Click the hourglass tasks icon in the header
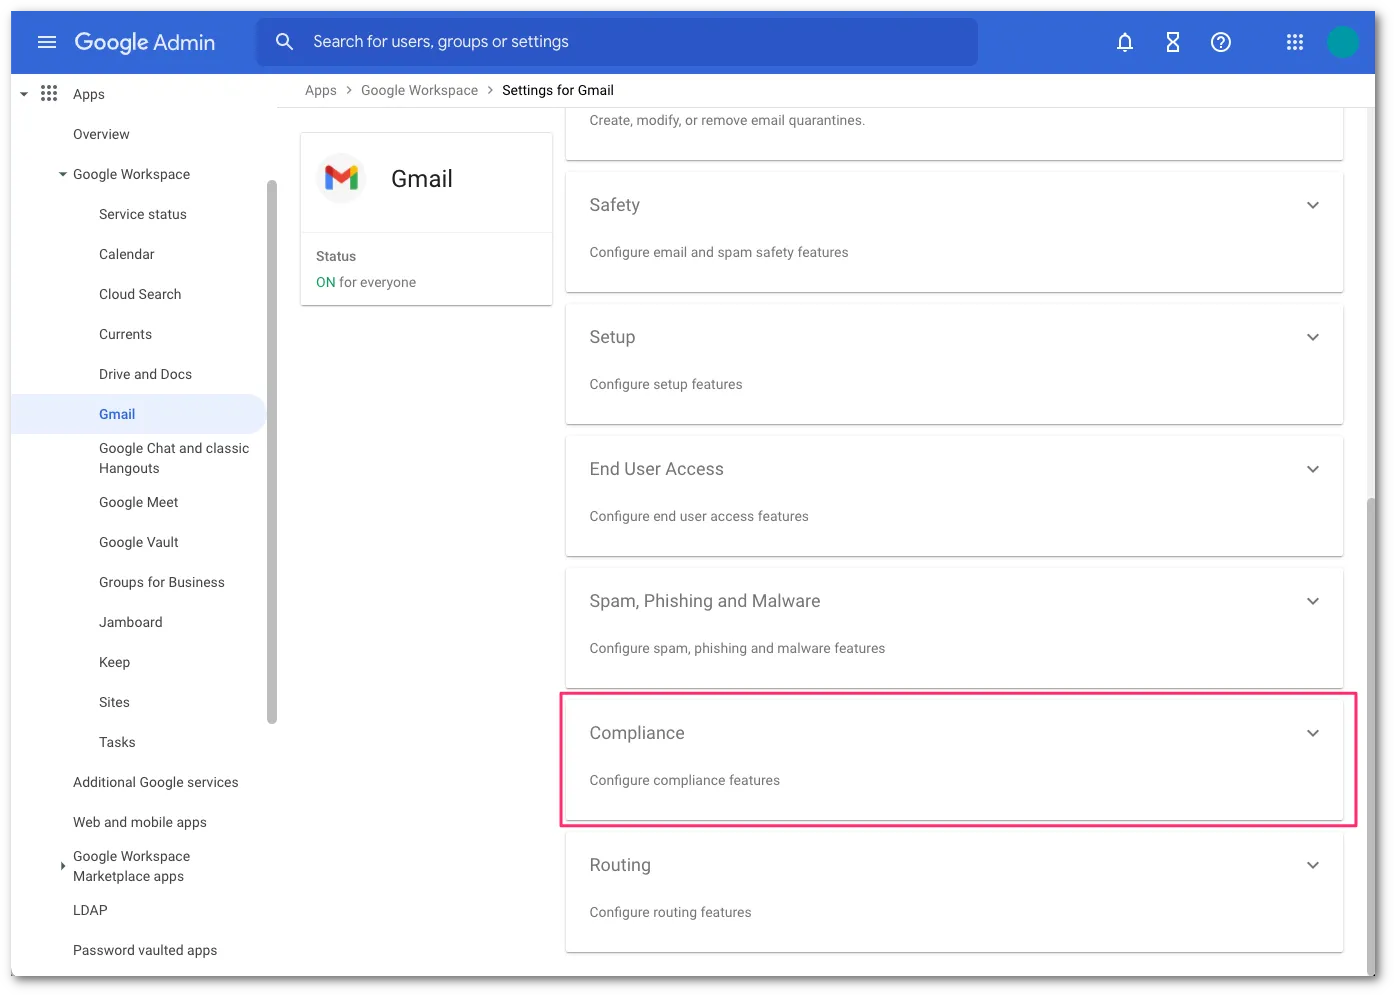Viewport: 1394px width, 995px height. 1172,42
